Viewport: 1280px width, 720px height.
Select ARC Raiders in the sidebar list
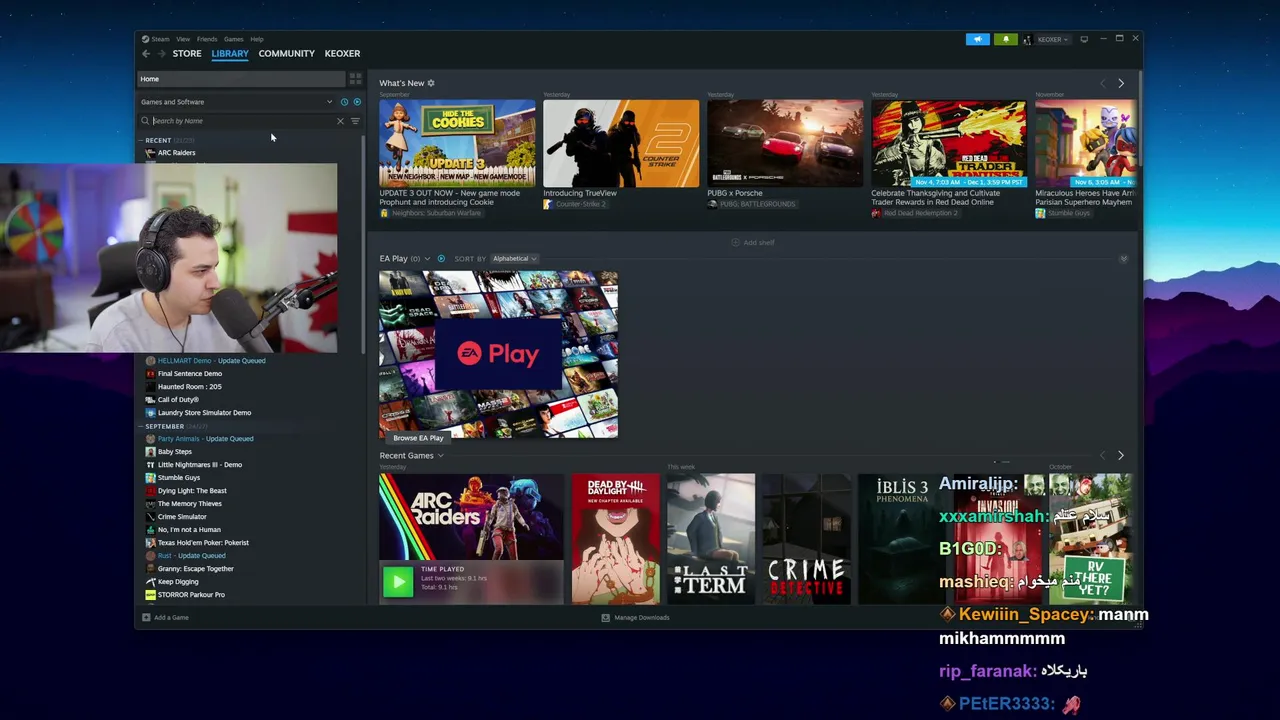(176, 153)
